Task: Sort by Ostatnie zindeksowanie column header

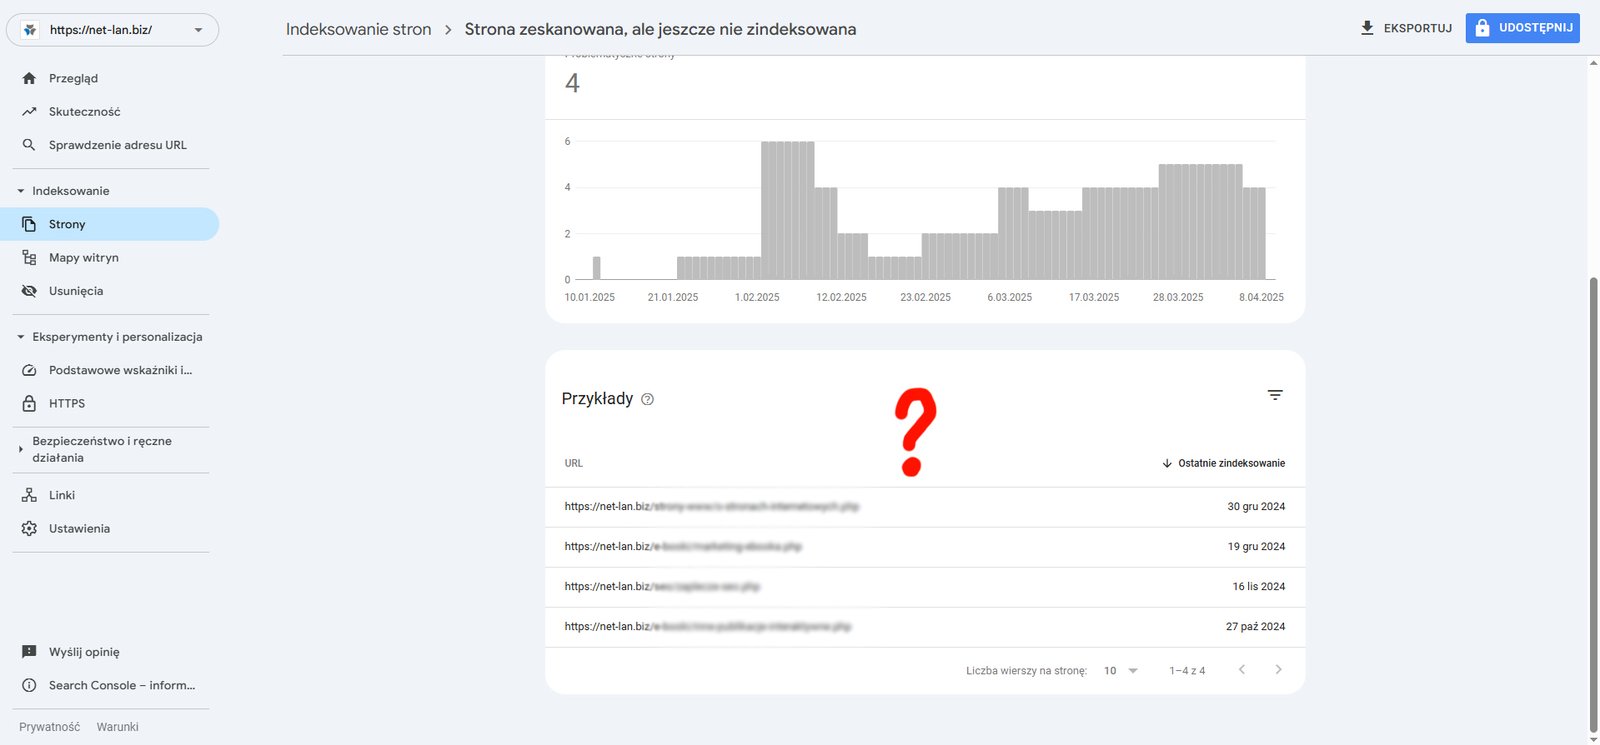Action: [1230, 464]
